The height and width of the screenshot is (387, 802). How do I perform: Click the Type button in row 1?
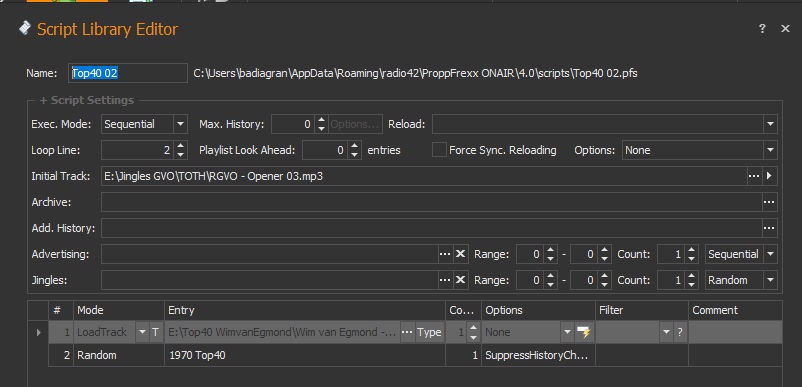pos(429,332)
